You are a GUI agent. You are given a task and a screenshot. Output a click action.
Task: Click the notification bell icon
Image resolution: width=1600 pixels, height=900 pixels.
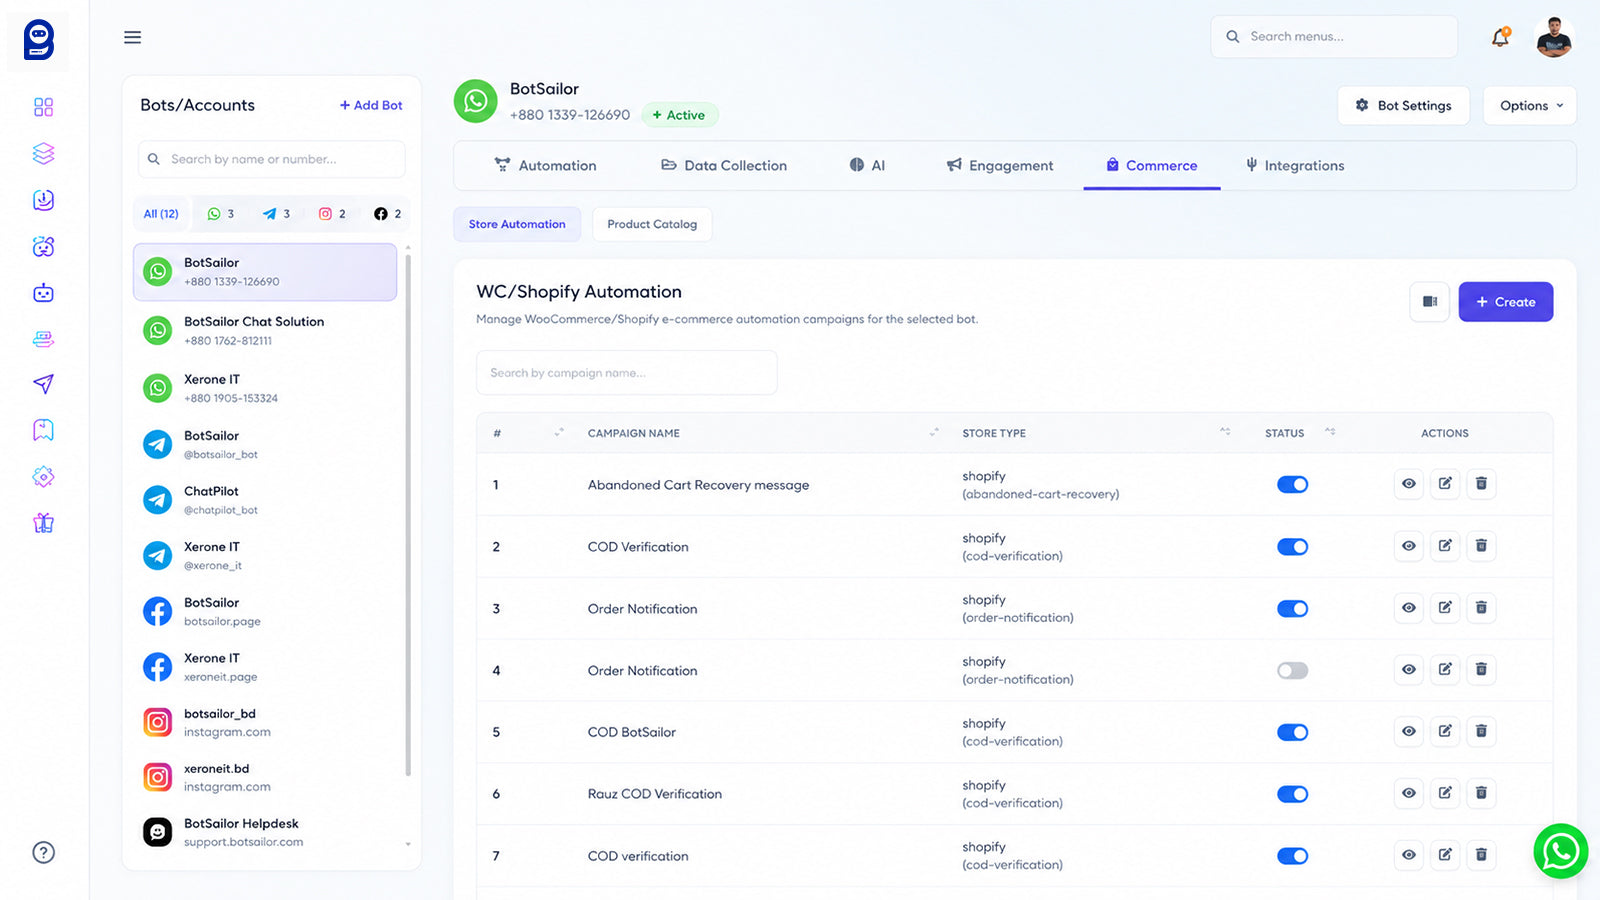[x=1500, y=37]
